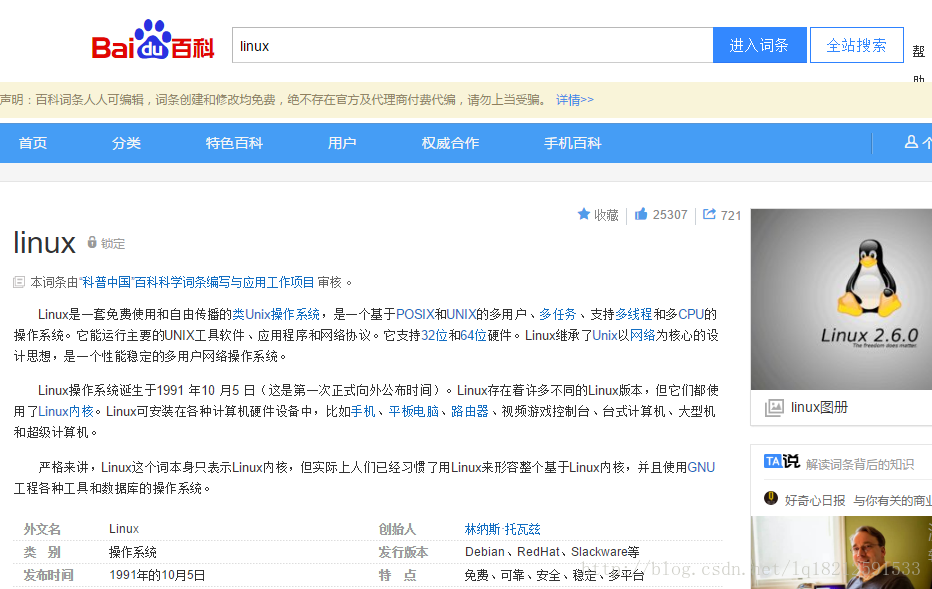Click the TA说 logo icon
This screenshot has width=932, height=589.
pyautogui.click(x=782, y=461)
